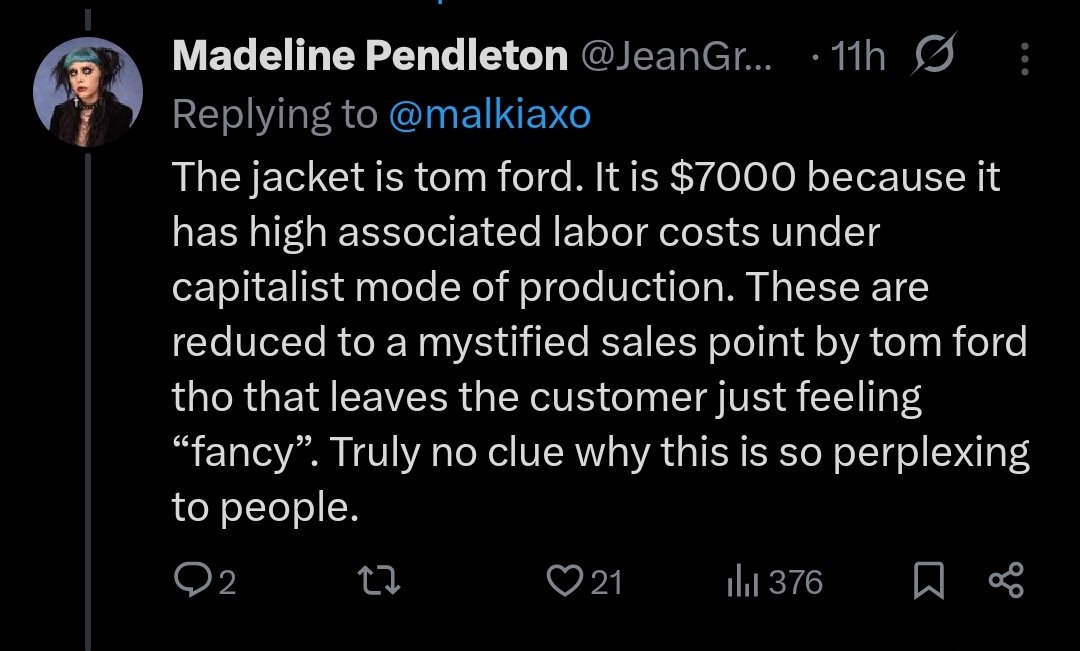Click the slashed circle icon beside 11h

click(x=933, y=56)
